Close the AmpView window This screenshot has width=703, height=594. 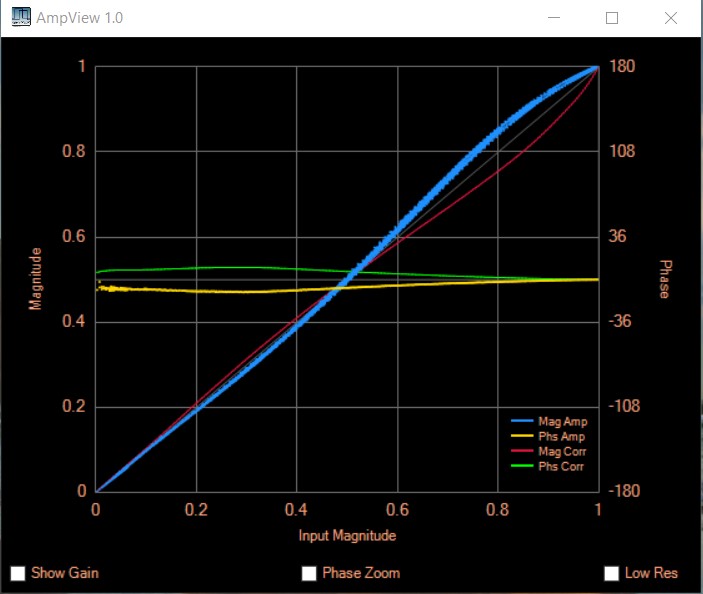tap(671, 18)
